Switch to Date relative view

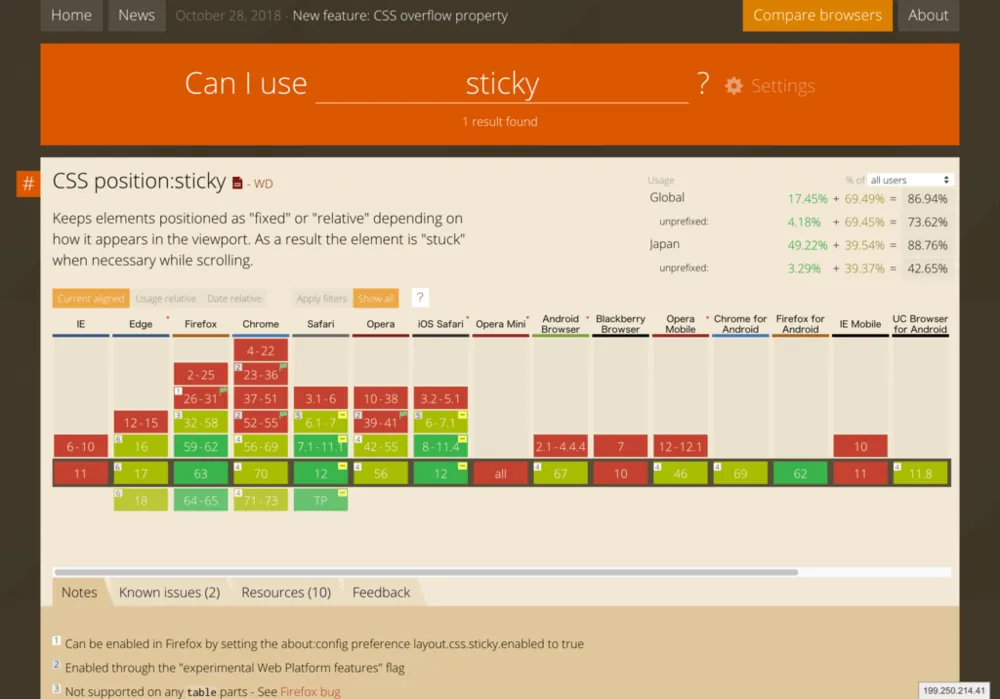(234, 298)
